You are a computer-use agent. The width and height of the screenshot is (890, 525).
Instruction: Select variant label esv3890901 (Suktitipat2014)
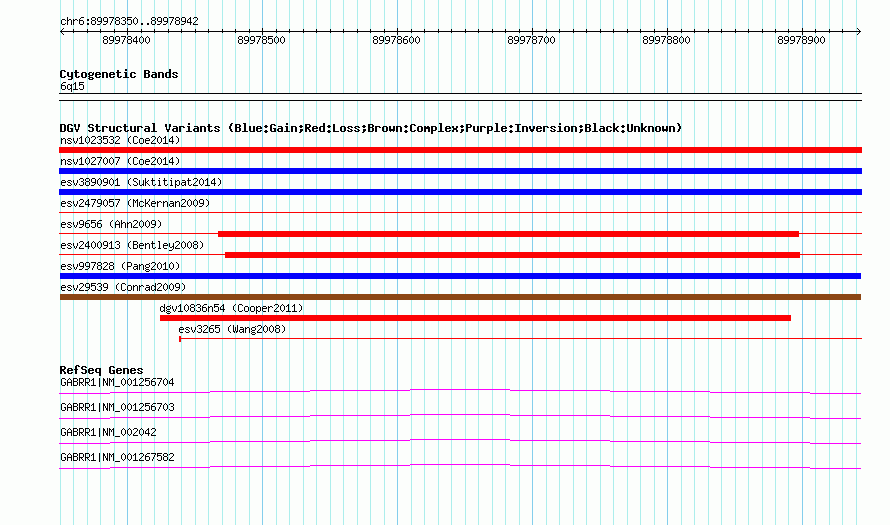pyautogui.click(x=141, y=182)
